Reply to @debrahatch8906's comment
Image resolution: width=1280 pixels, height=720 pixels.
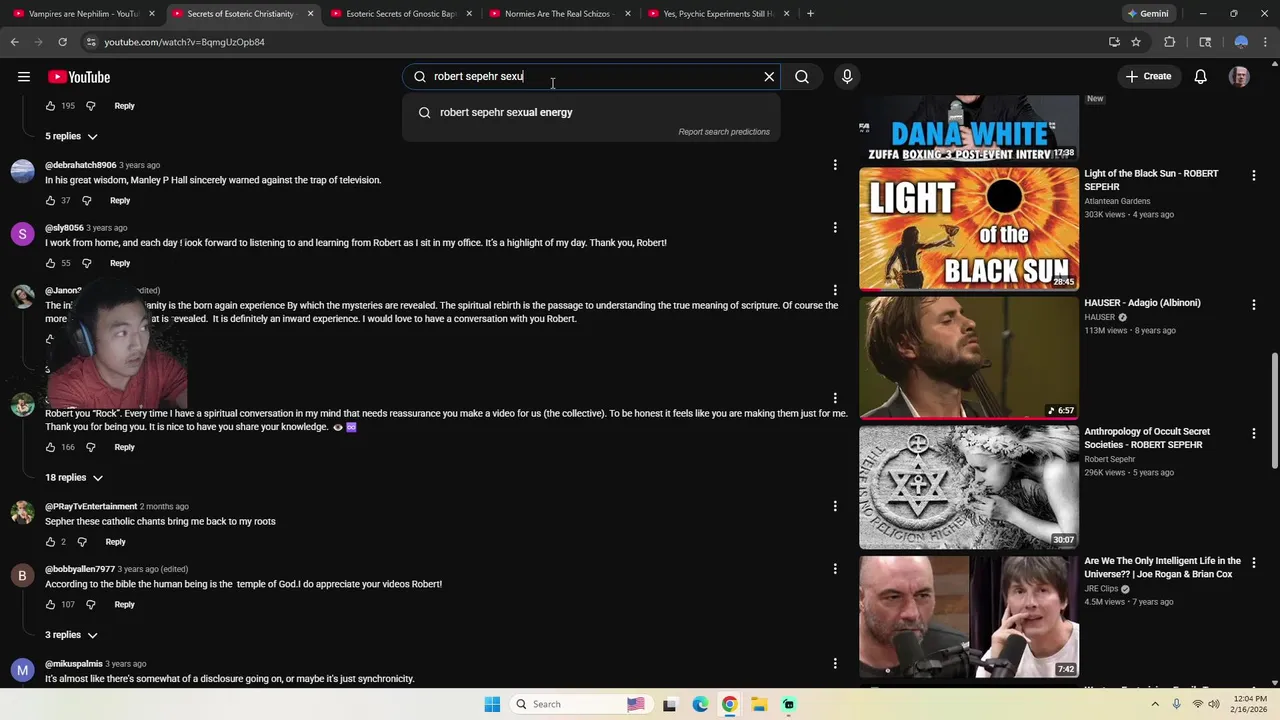[x=120, y=201]
